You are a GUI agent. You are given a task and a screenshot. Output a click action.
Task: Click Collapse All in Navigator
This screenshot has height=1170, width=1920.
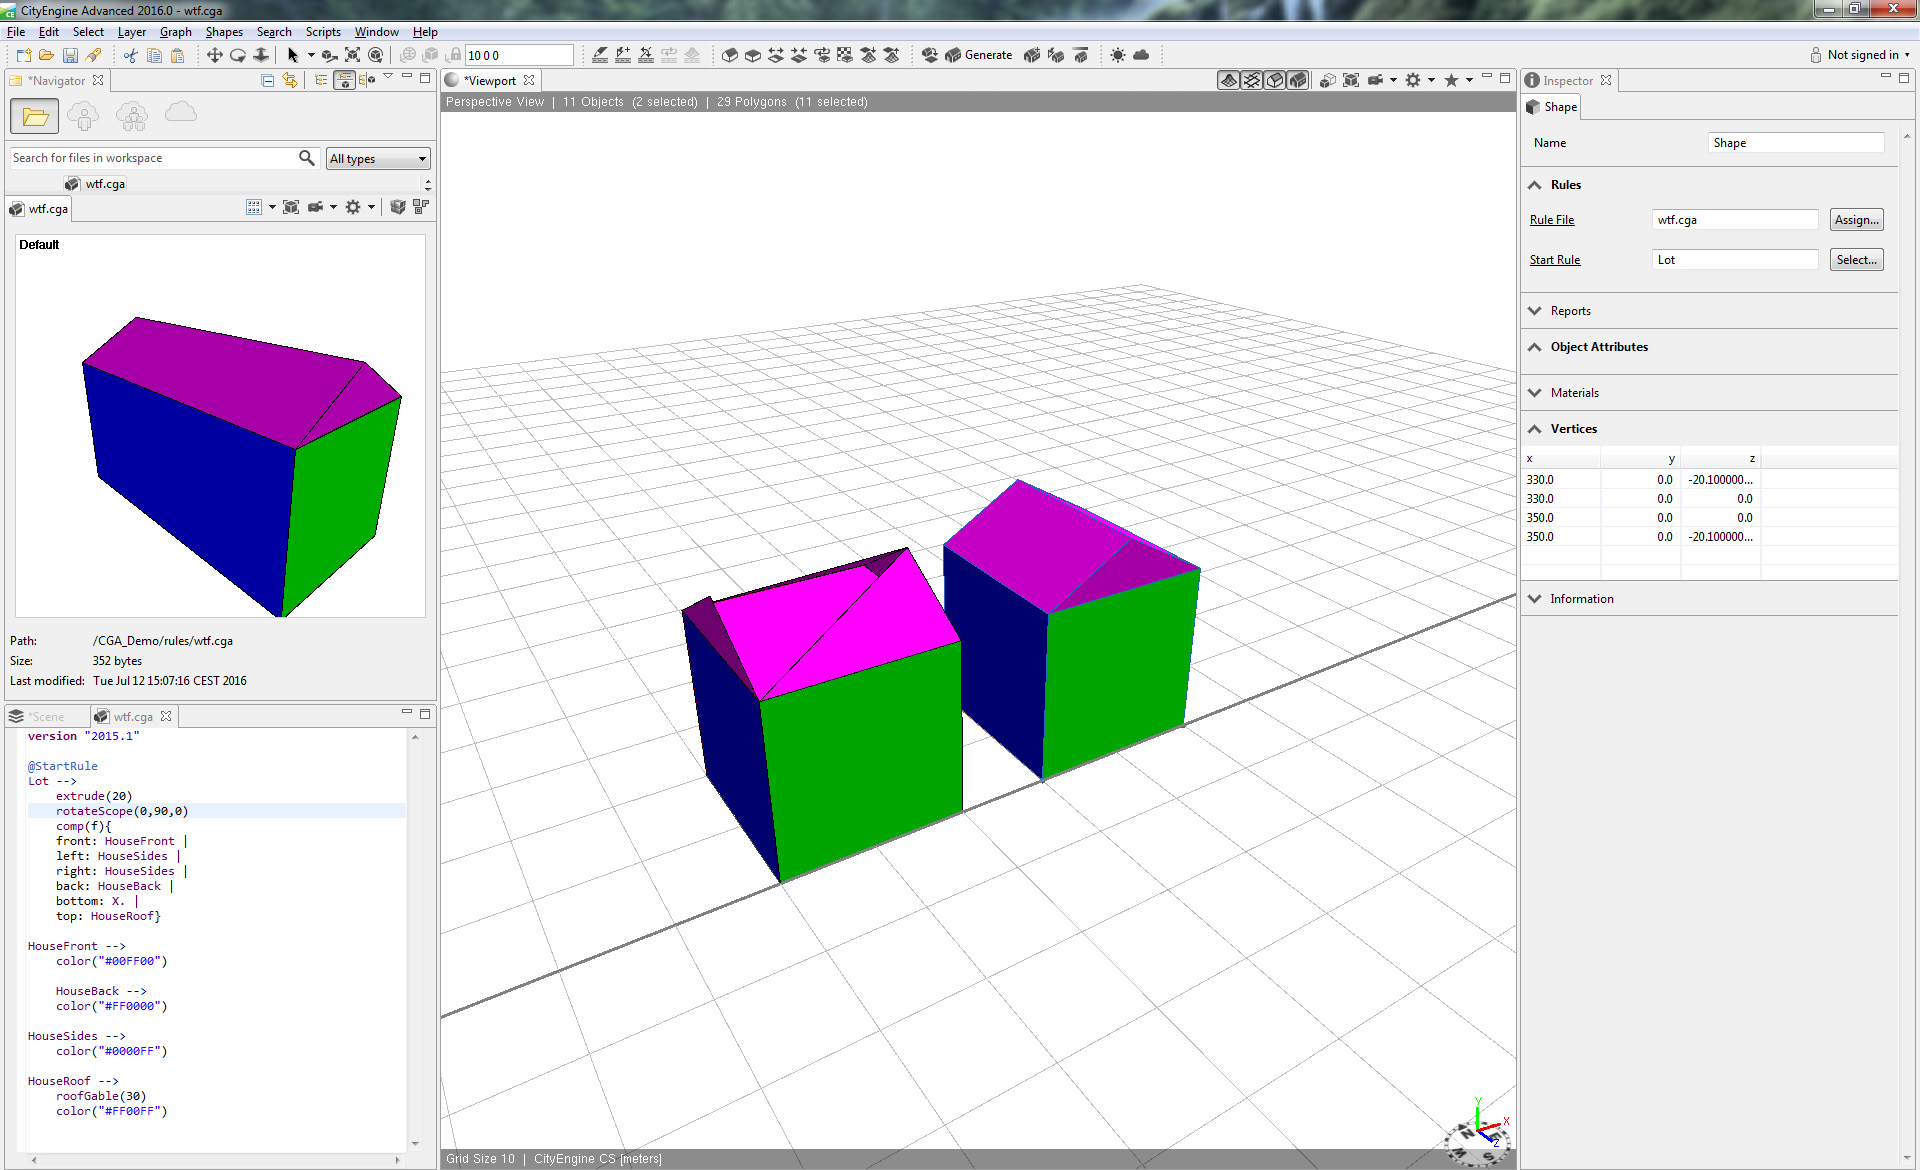click(x=267, y=80)
